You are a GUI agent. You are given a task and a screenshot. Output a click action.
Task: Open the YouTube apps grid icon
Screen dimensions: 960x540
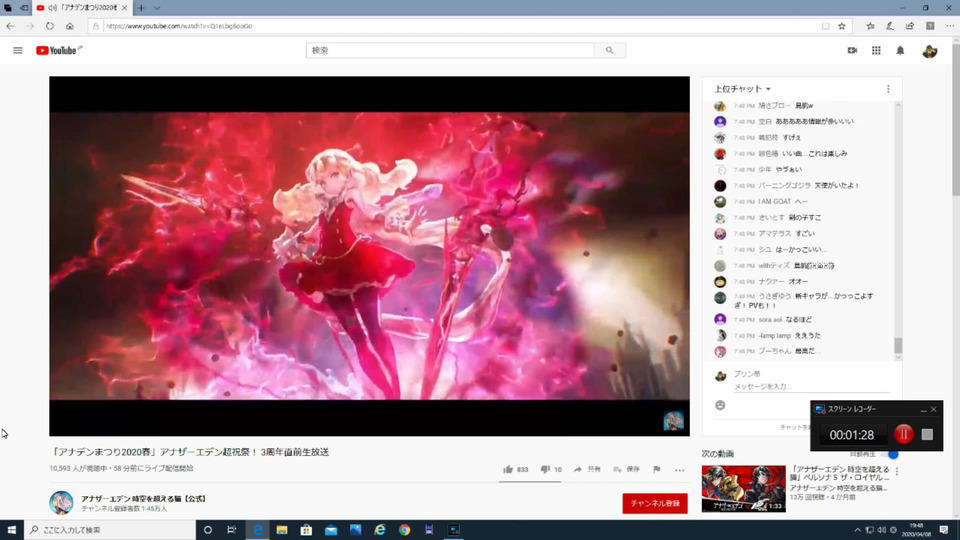click(x=876, y=50)
